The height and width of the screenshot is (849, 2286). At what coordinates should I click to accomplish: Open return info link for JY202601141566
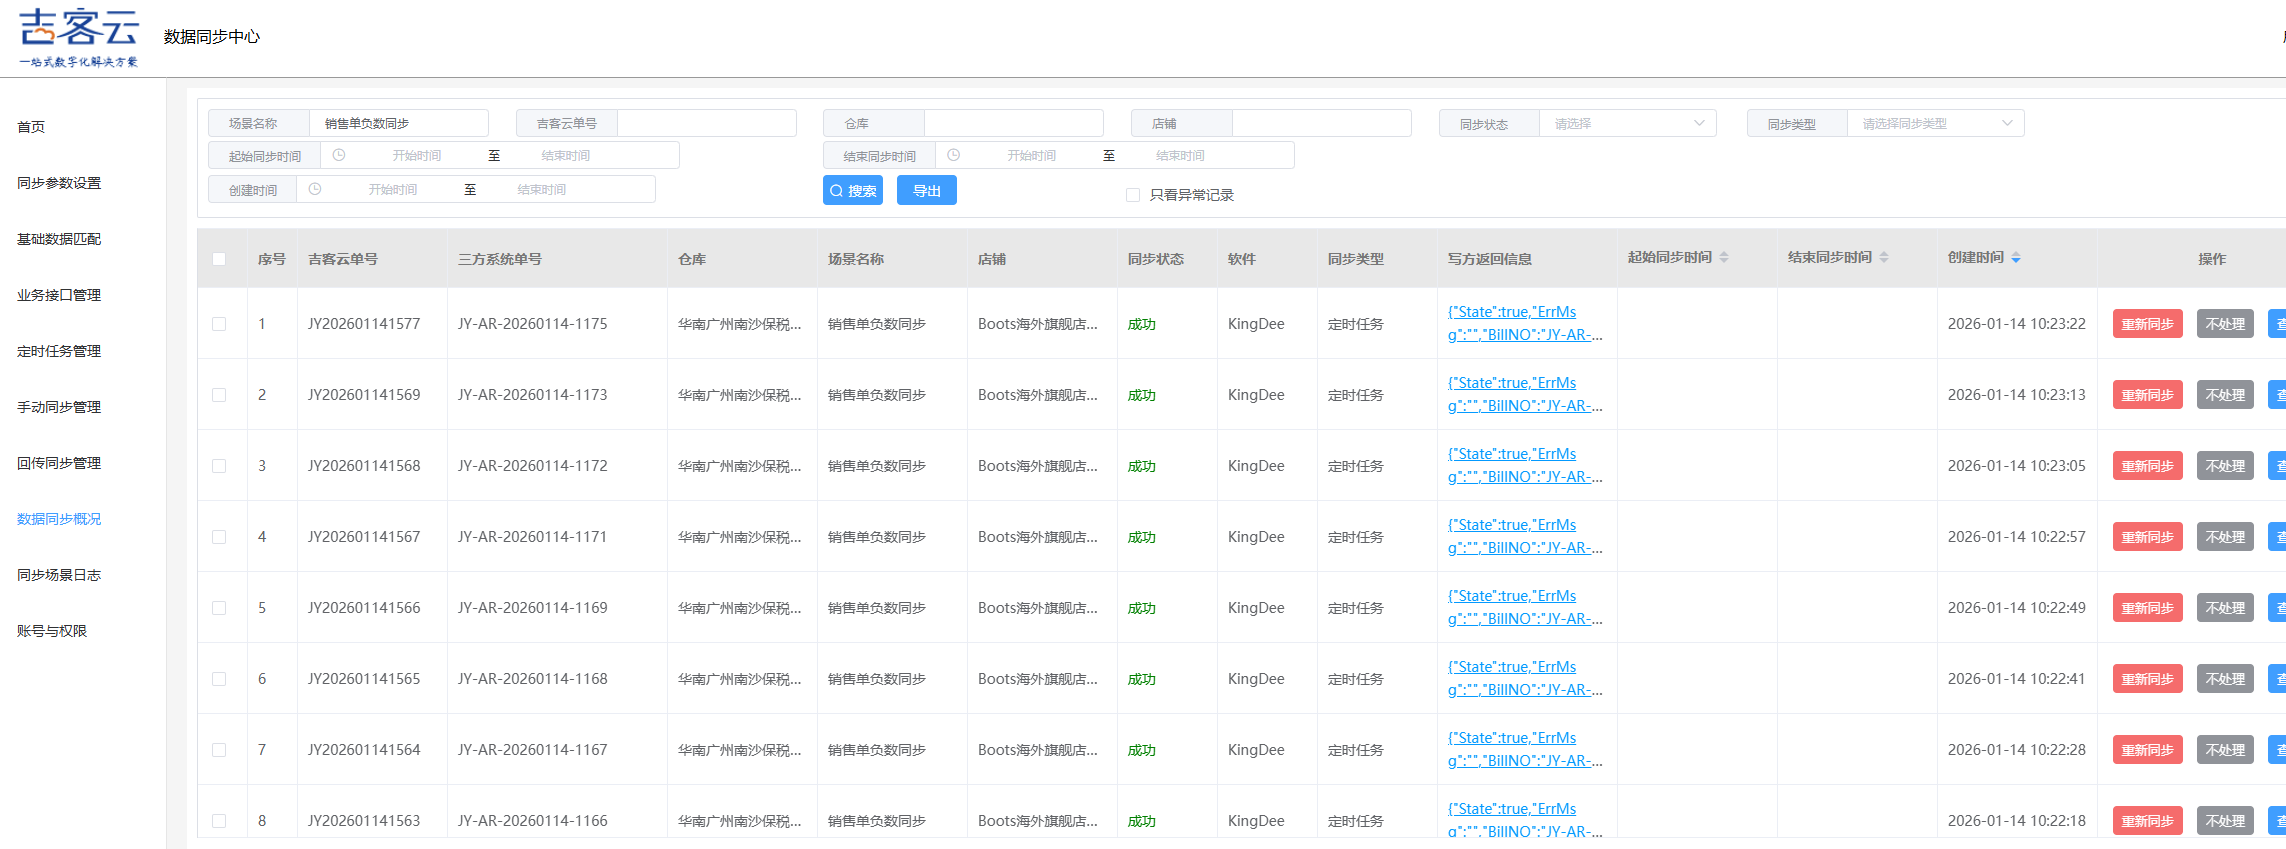[x=1525, y=607]
